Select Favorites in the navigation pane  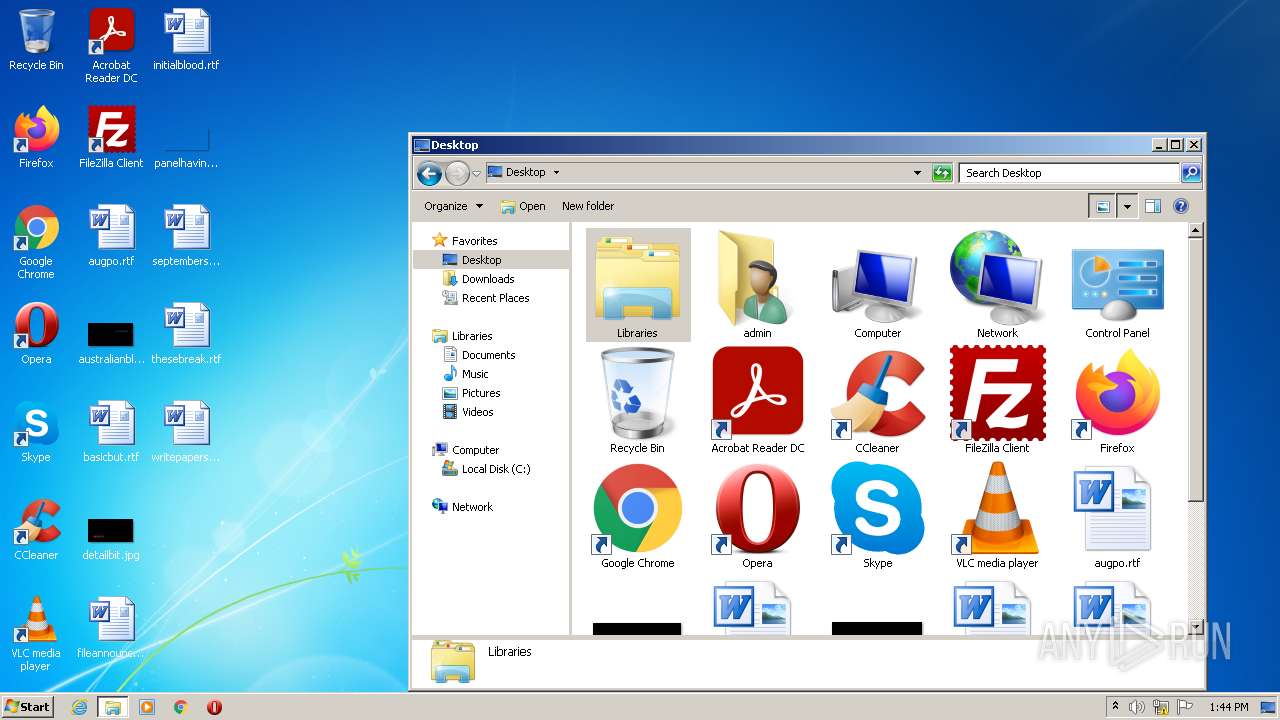point(474,241)
